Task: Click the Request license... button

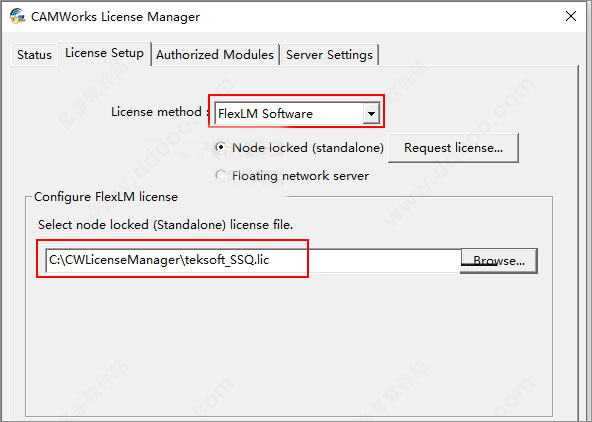Action: tap(453, 148)
